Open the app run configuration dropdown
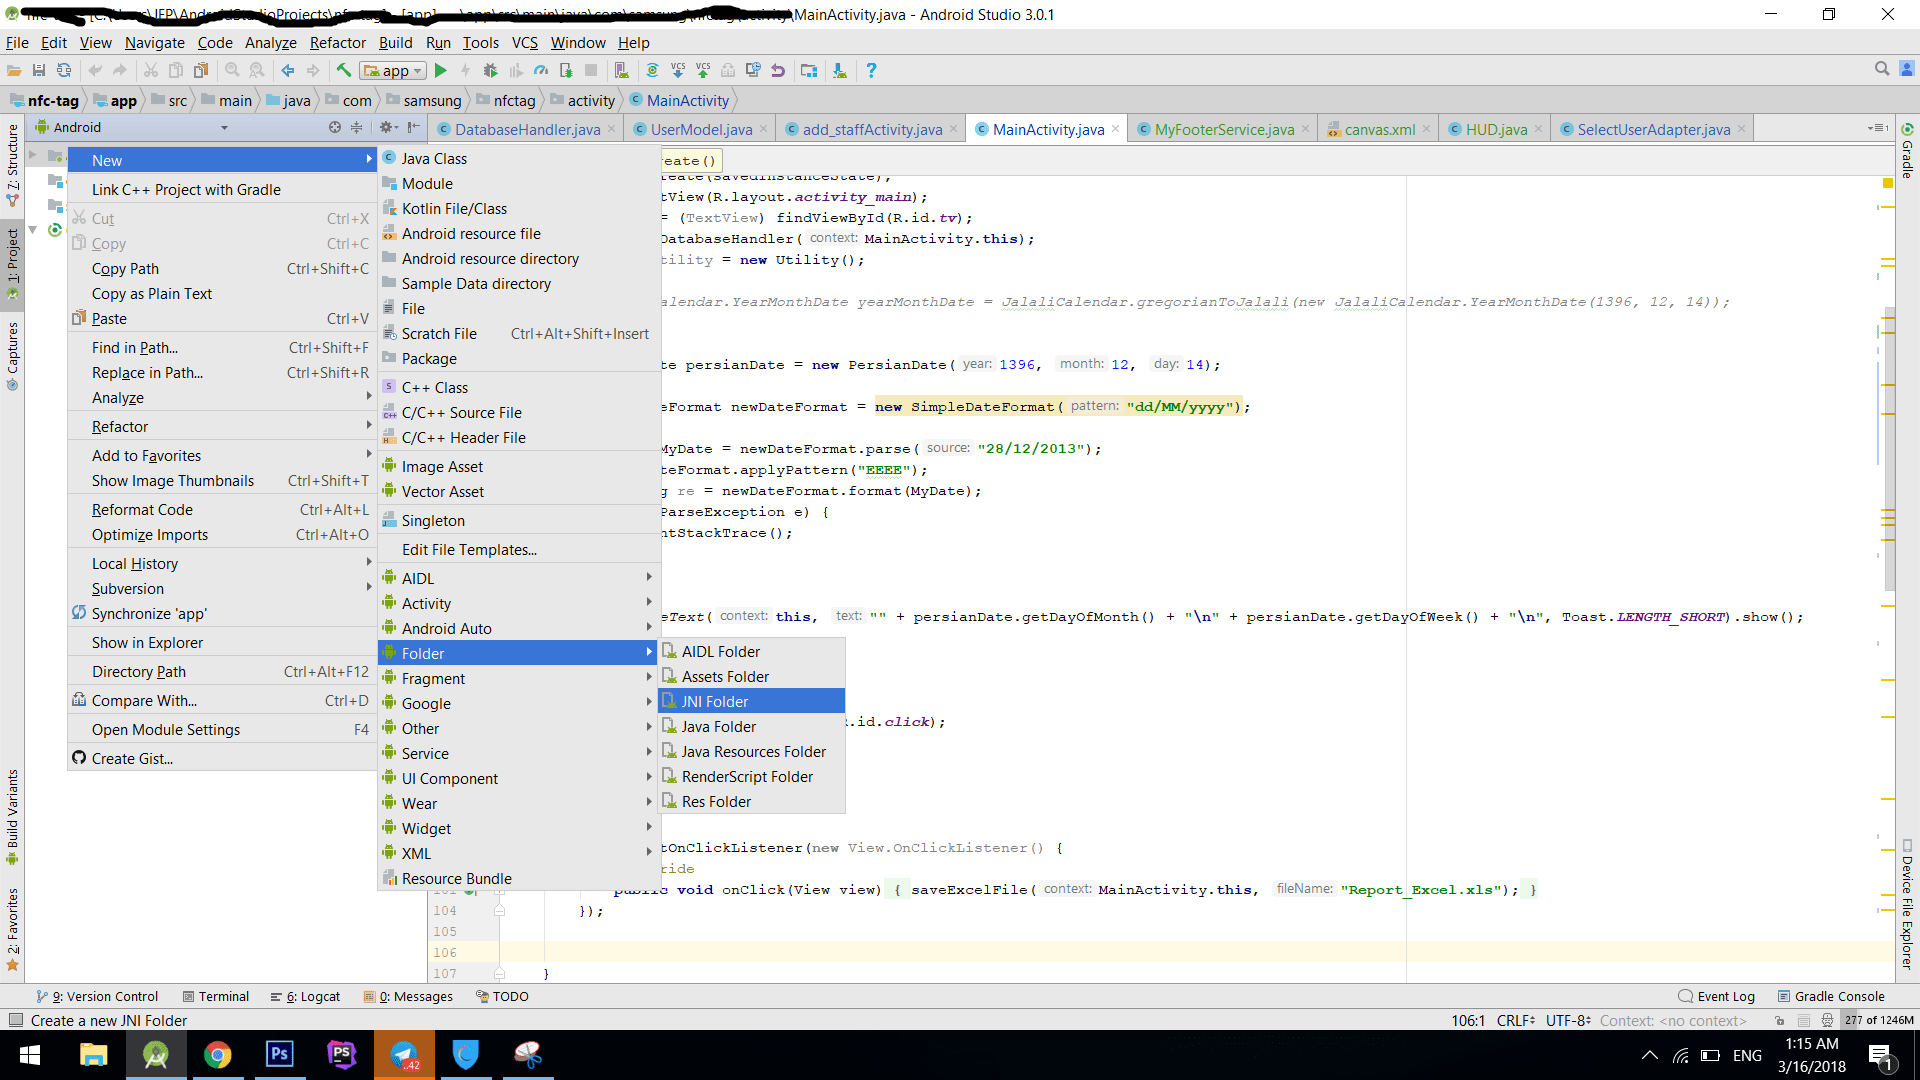1920x1080 pixels. pos(394,71)
